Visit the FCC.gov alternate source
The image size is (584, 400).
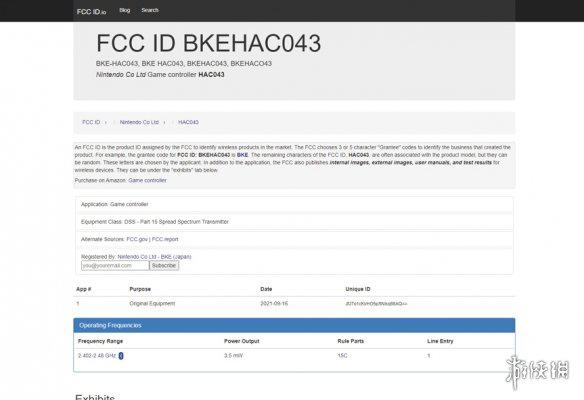[x=137, y=239]
